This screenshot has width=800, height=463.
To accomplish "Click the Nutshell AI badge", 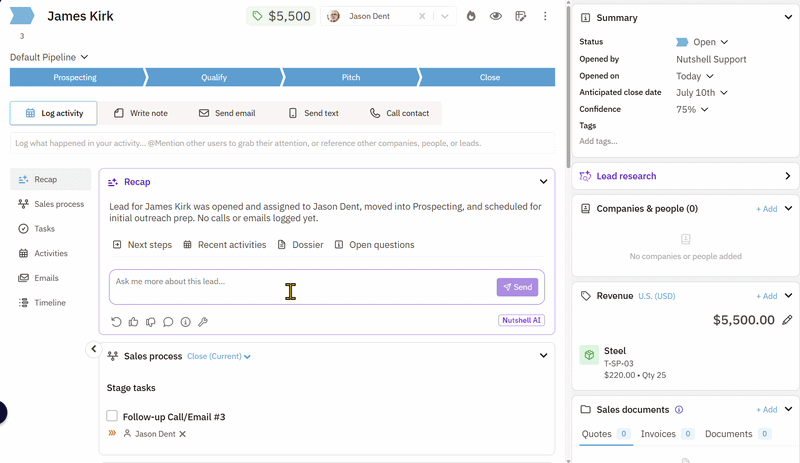I will (521, 321).
